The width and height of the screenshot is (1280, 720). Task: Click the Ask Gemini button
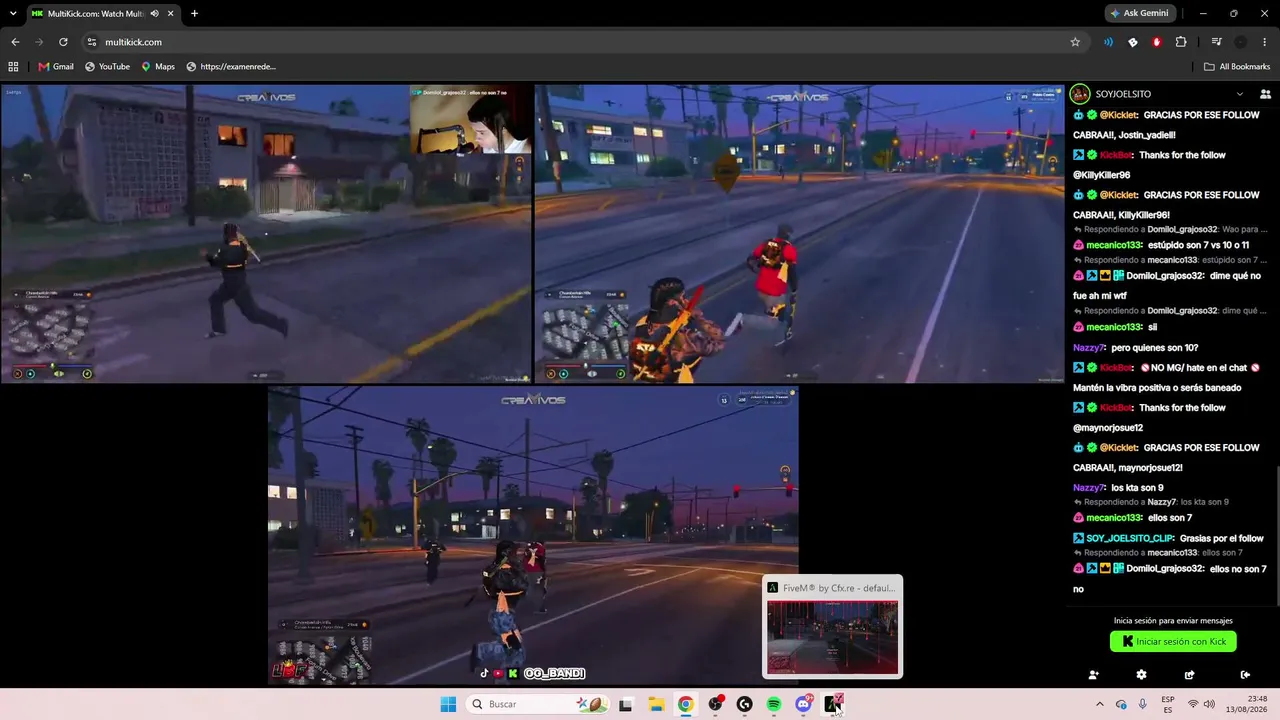[x=1139, y=13]
